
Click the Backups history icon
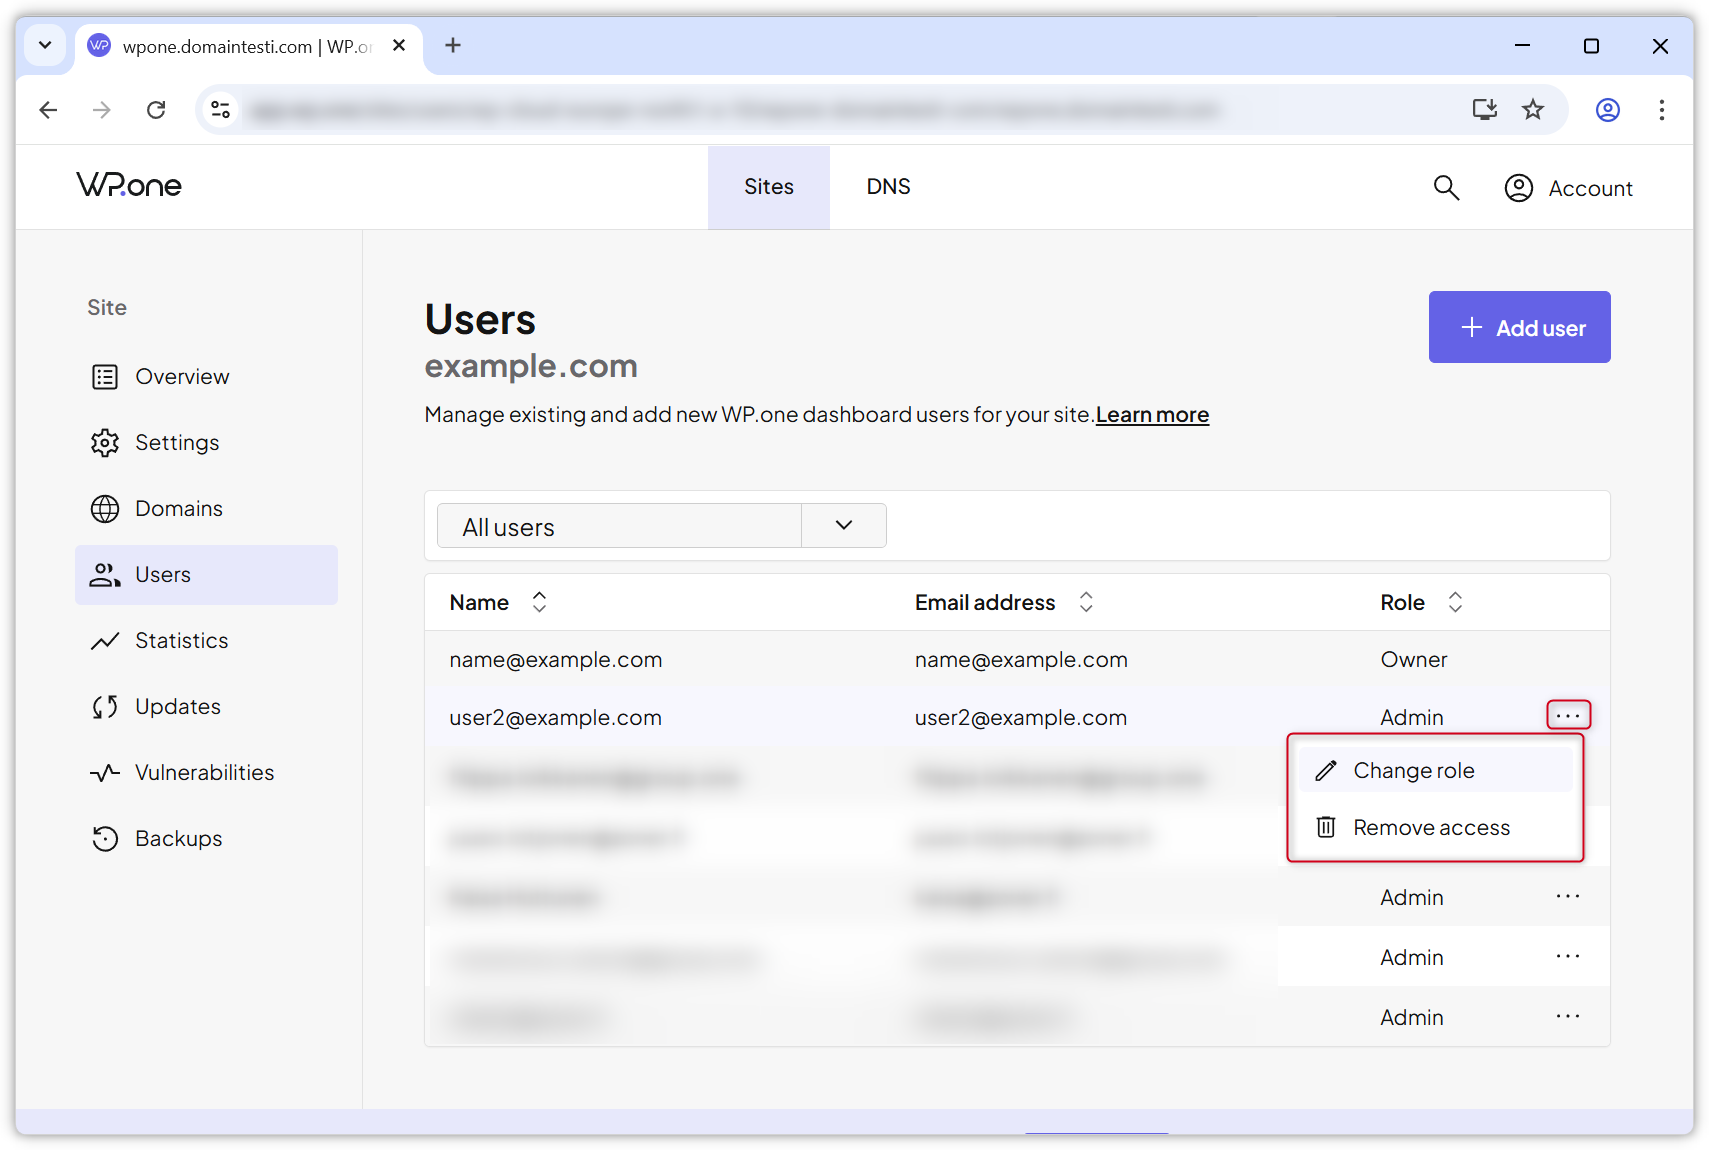(105, 838)
